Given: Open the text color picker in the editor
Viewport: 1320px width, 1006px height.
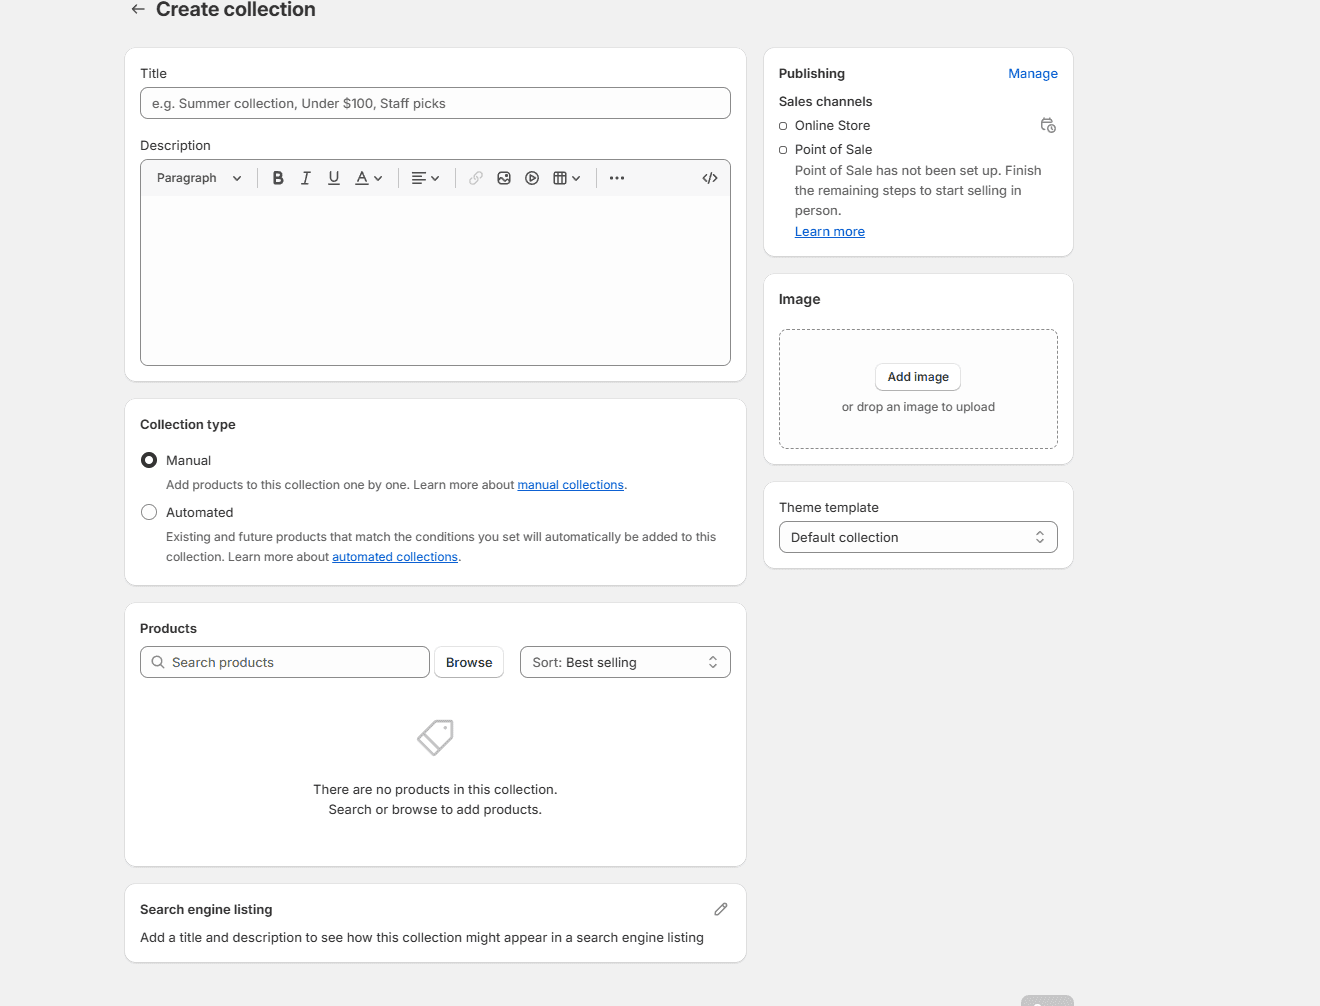Looking at the screenshot, I should (367, 177).
